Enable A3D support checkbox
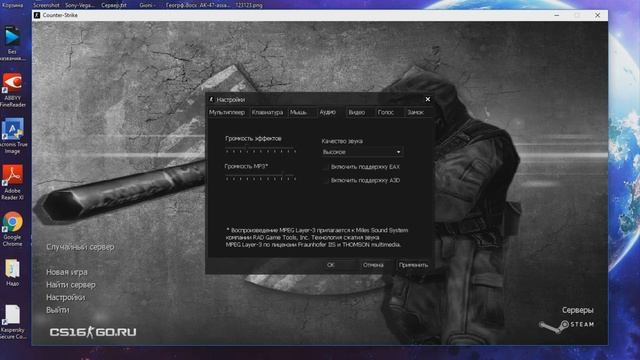Screen dimensions: 640x360 (x=325, y=180)
